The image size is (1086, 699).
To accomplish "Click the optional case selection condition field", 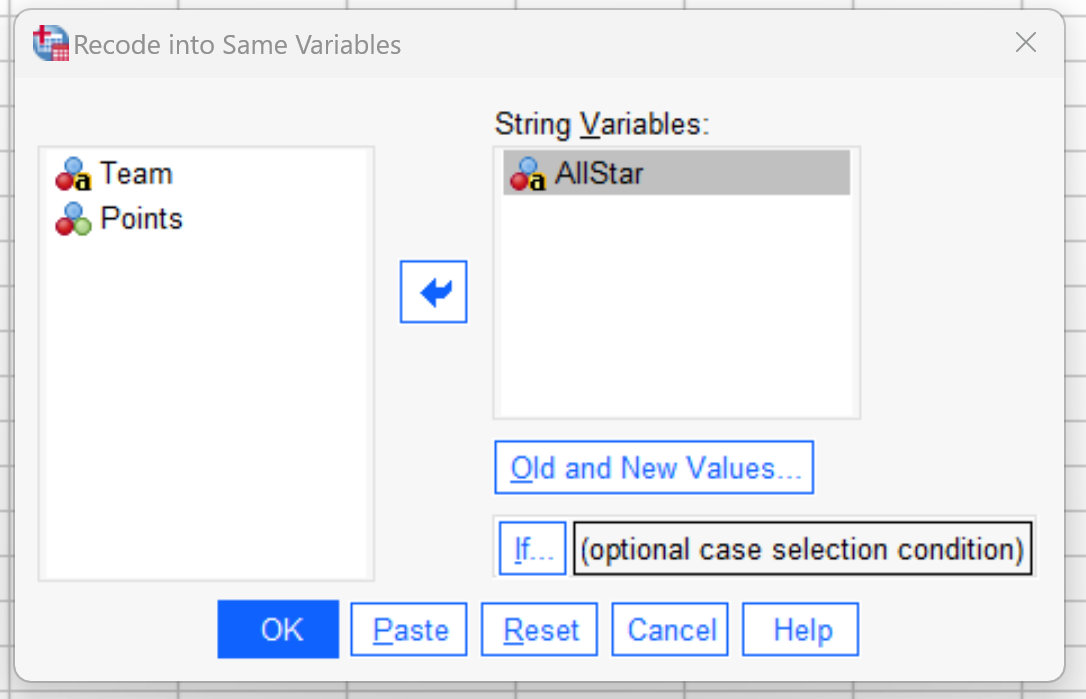I will (x=800, y=548).
